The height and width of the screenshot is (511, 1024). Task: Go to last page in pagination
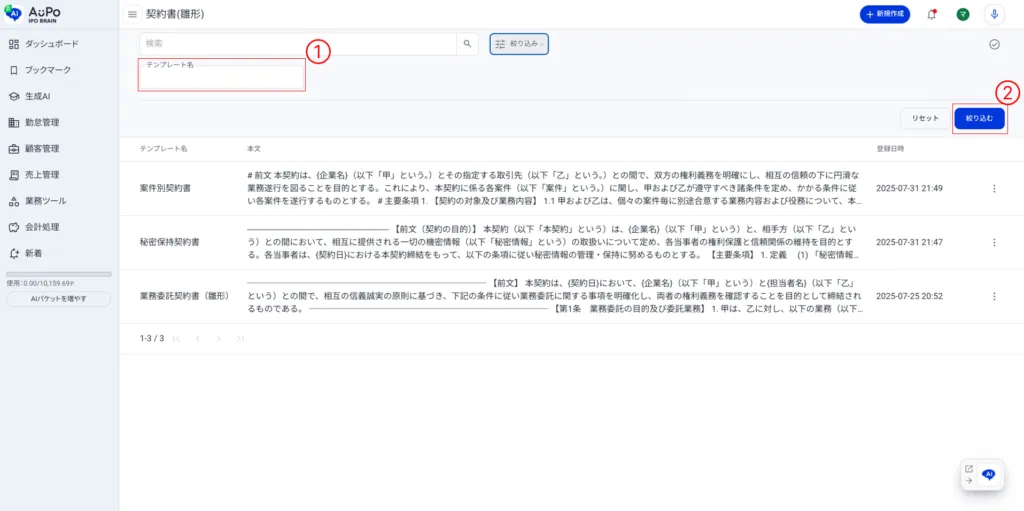240,338
